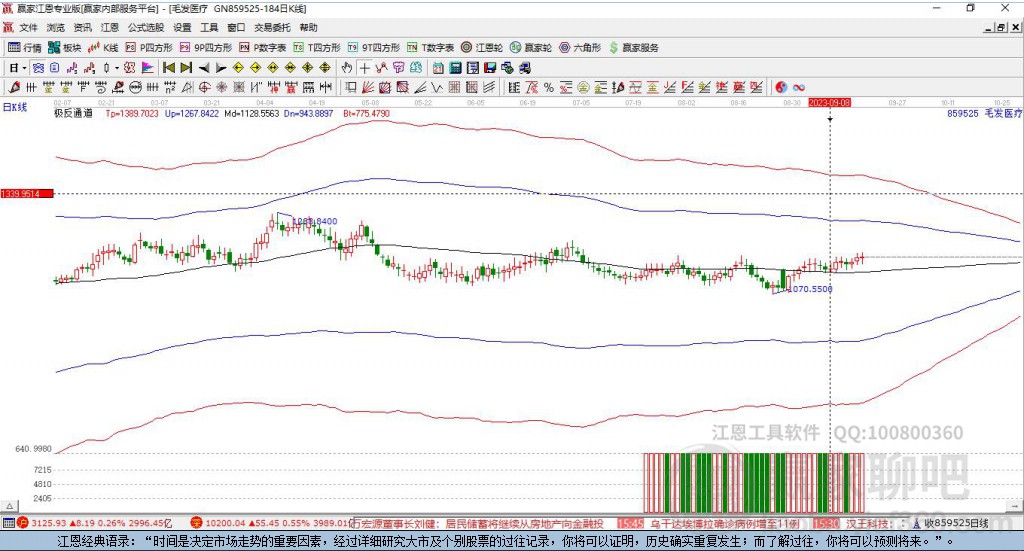This screenshot has width=1024, height=551.
Task: Click the 1070.5500 low price label
Action: tap(810, 289)
